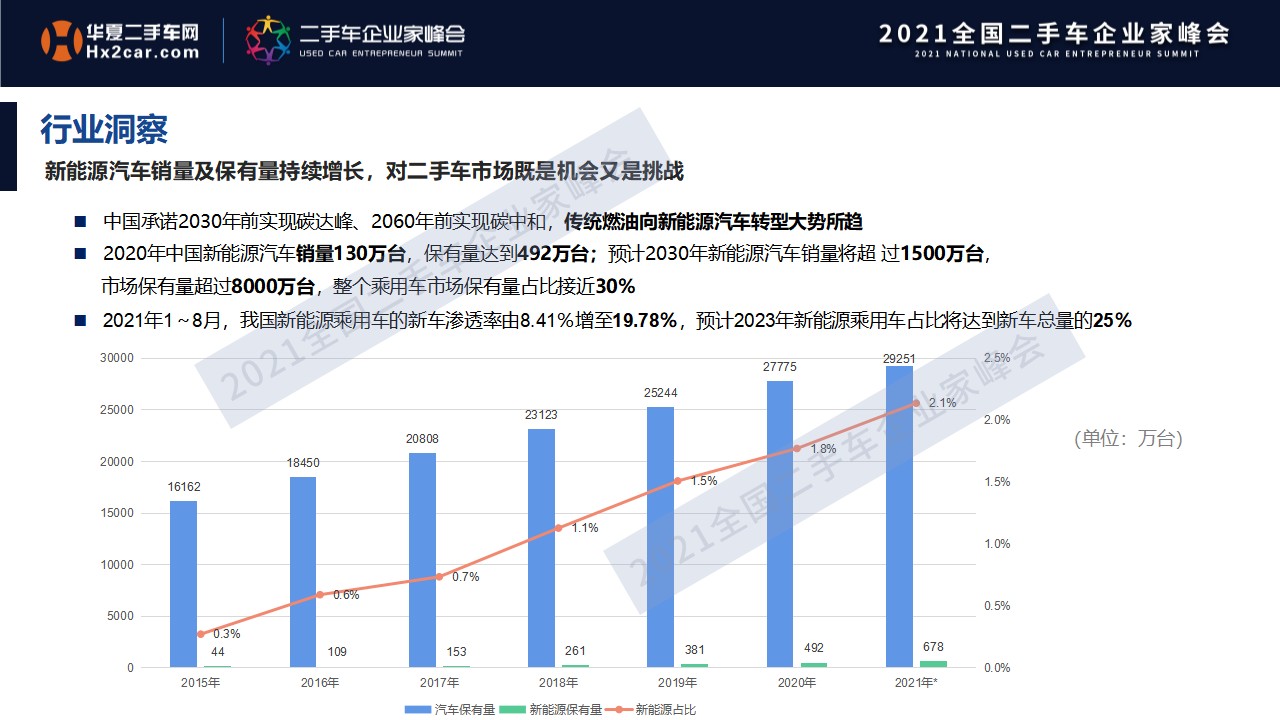Click the unit note (单位：万台)

tap(1128, 439)
